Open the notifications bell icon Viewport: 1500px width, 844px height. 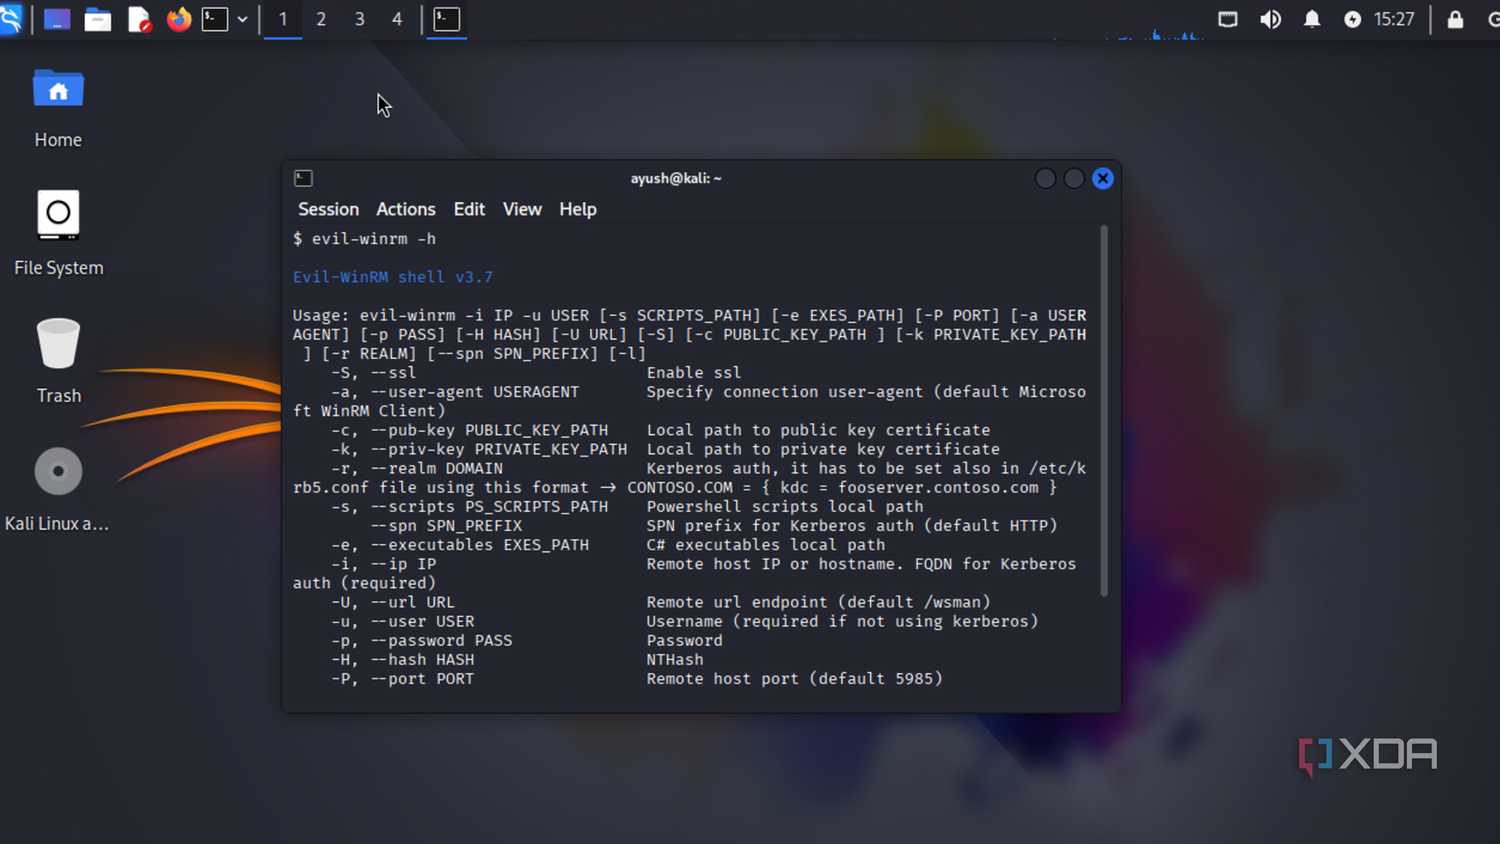coord(1312,19)
